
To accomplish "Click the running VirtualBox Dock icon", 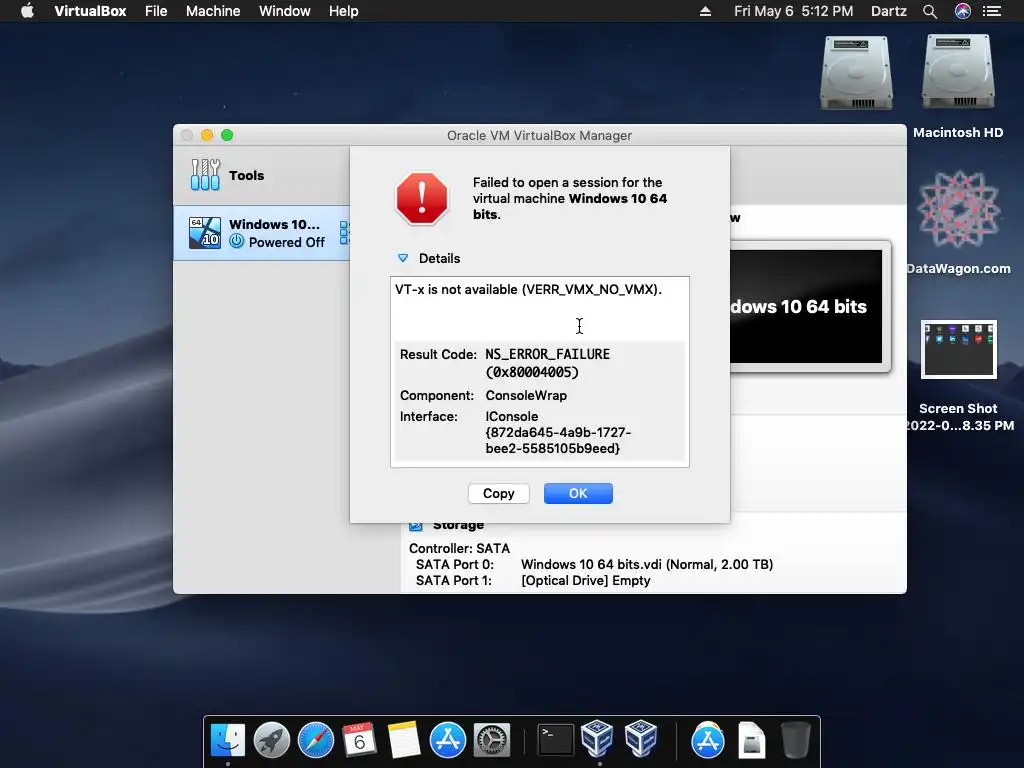I will (x=598, y=738).
